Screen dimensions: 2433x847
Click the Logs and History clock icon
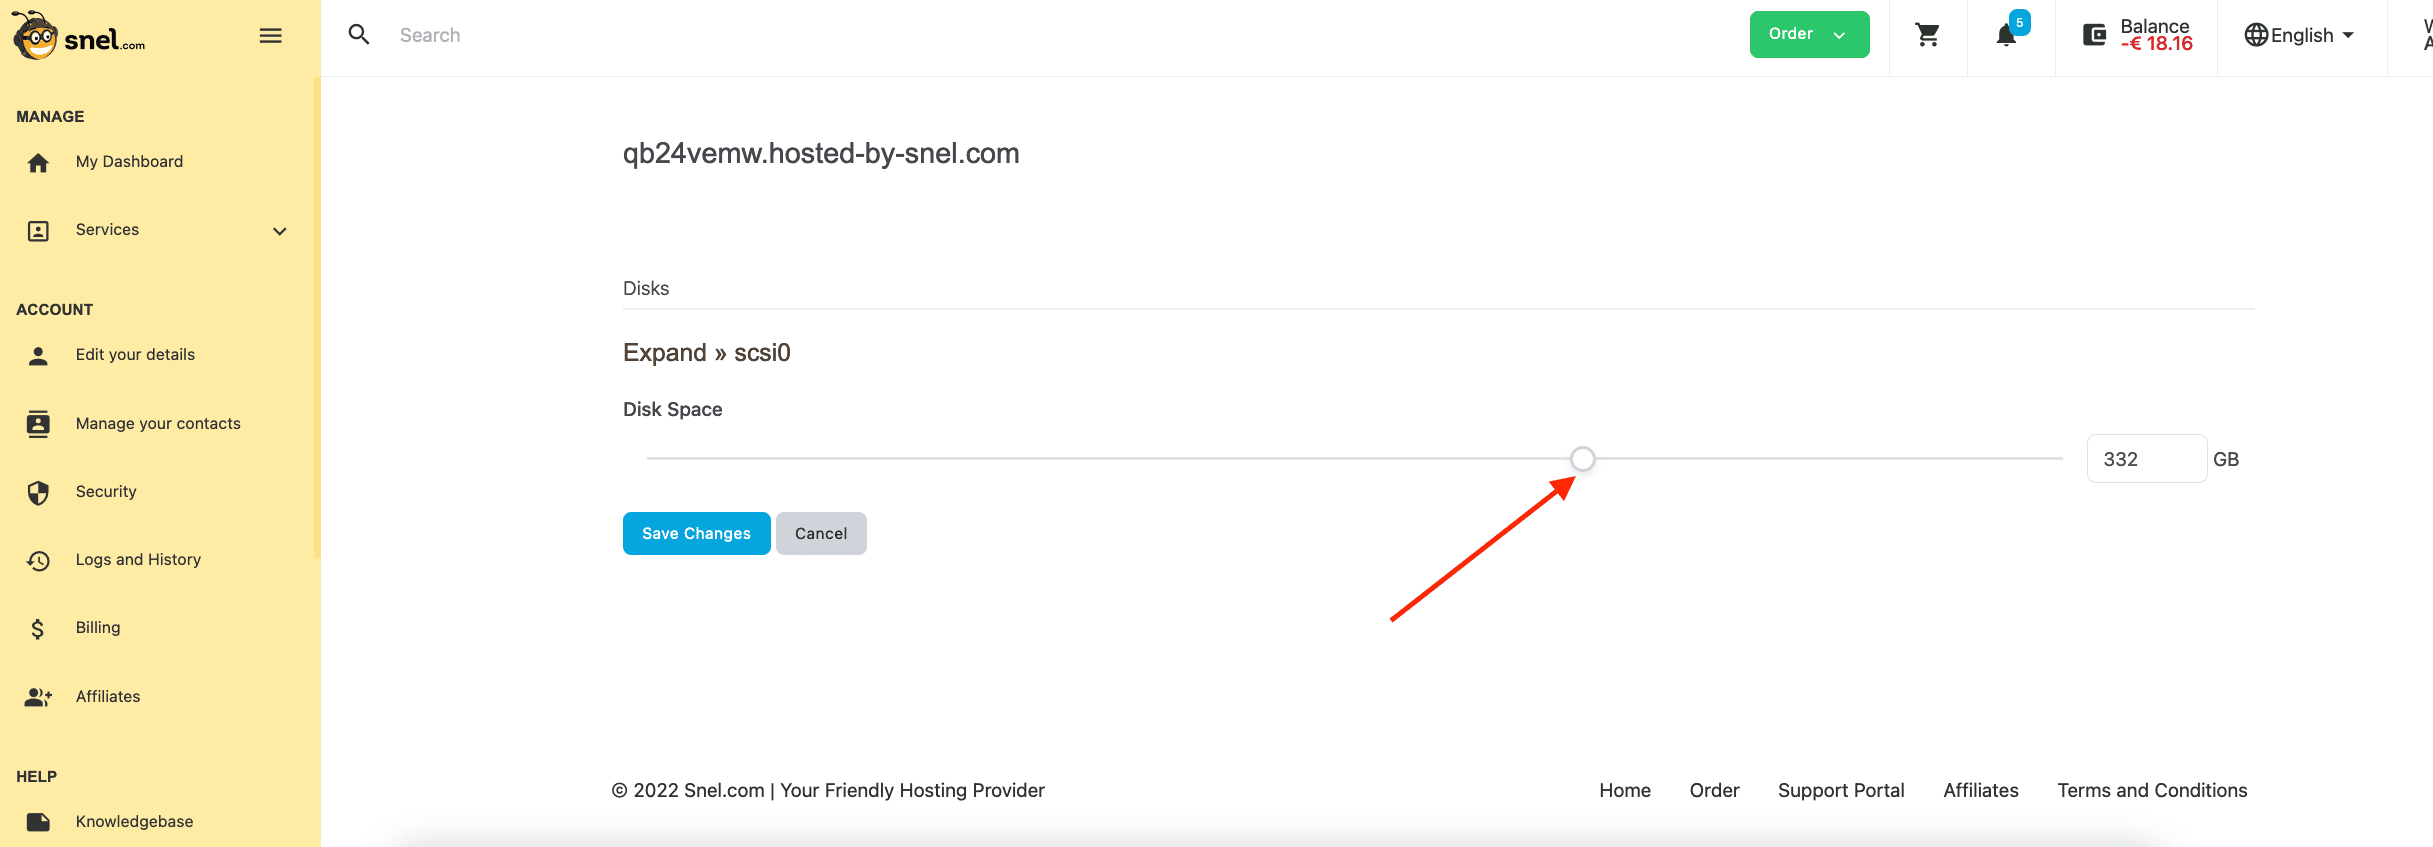click(38, 560)
